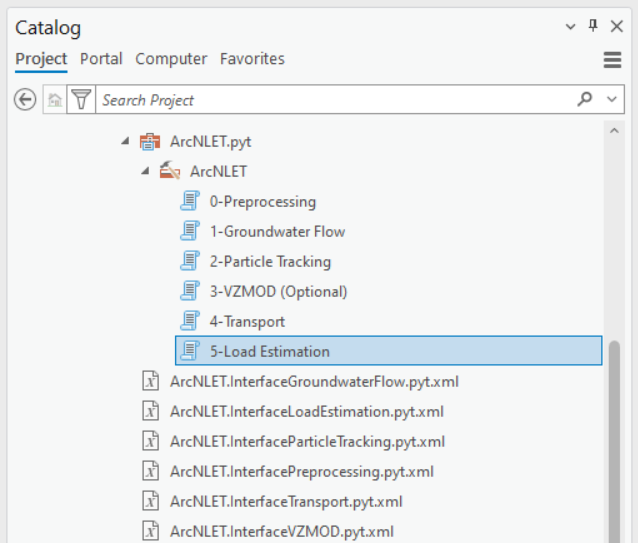Click InterfaceParticleTracking xml file icon
The width and height of the screenshot is (638, 543).
(x=151, y=441)
